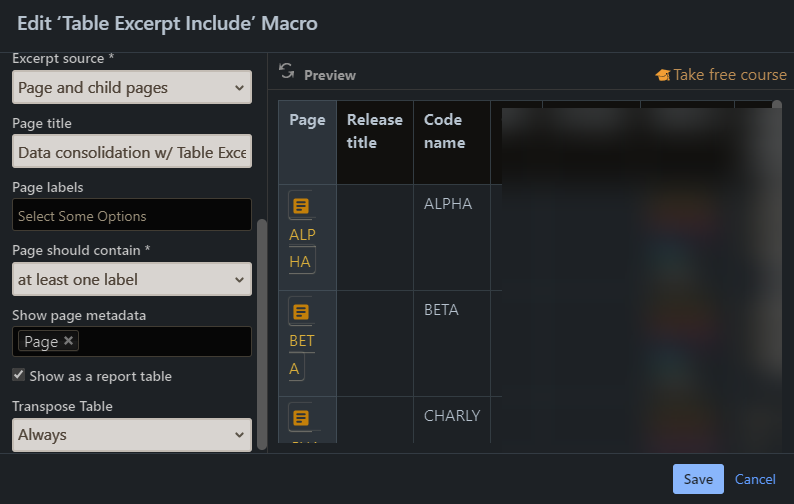
Task: Click the third row page document icon
Action: 301,418
